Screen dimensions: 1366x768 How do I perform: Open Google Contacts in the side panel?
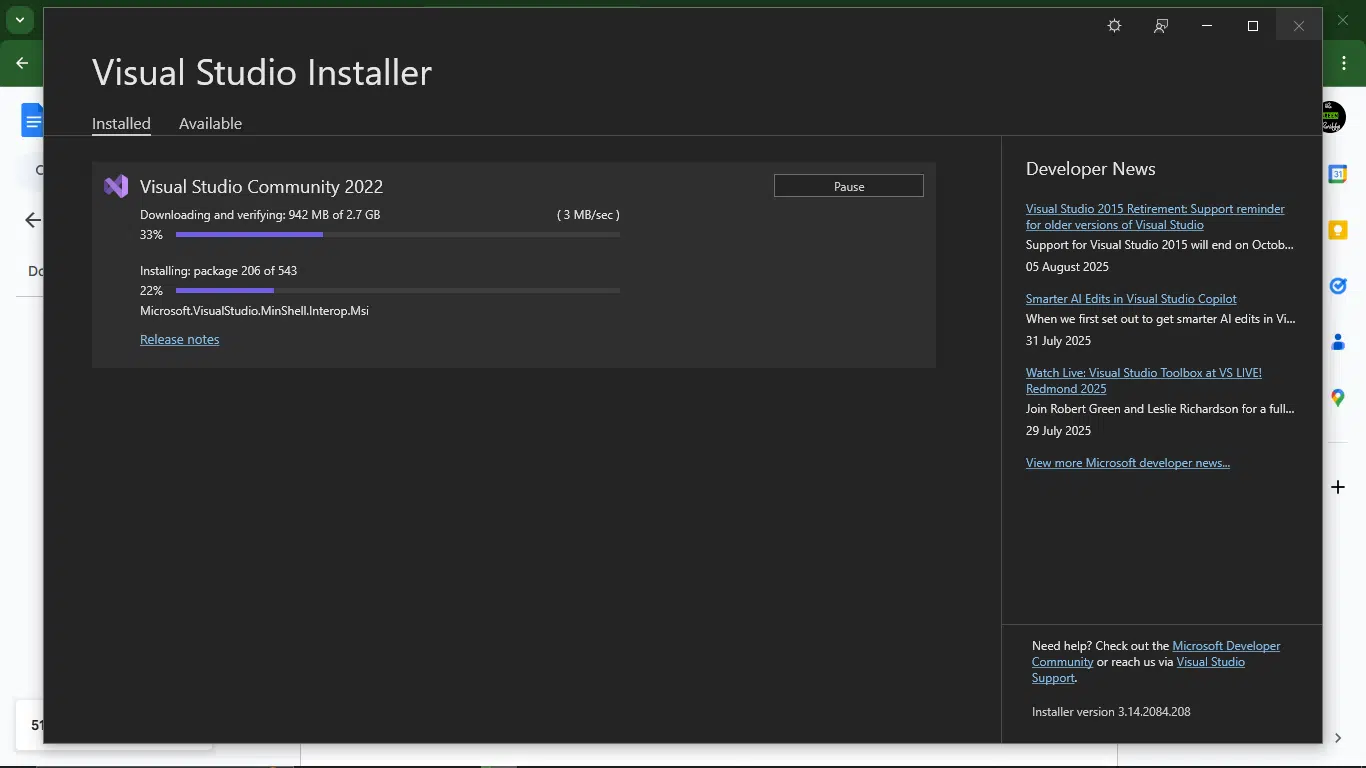coord(1338,342)
